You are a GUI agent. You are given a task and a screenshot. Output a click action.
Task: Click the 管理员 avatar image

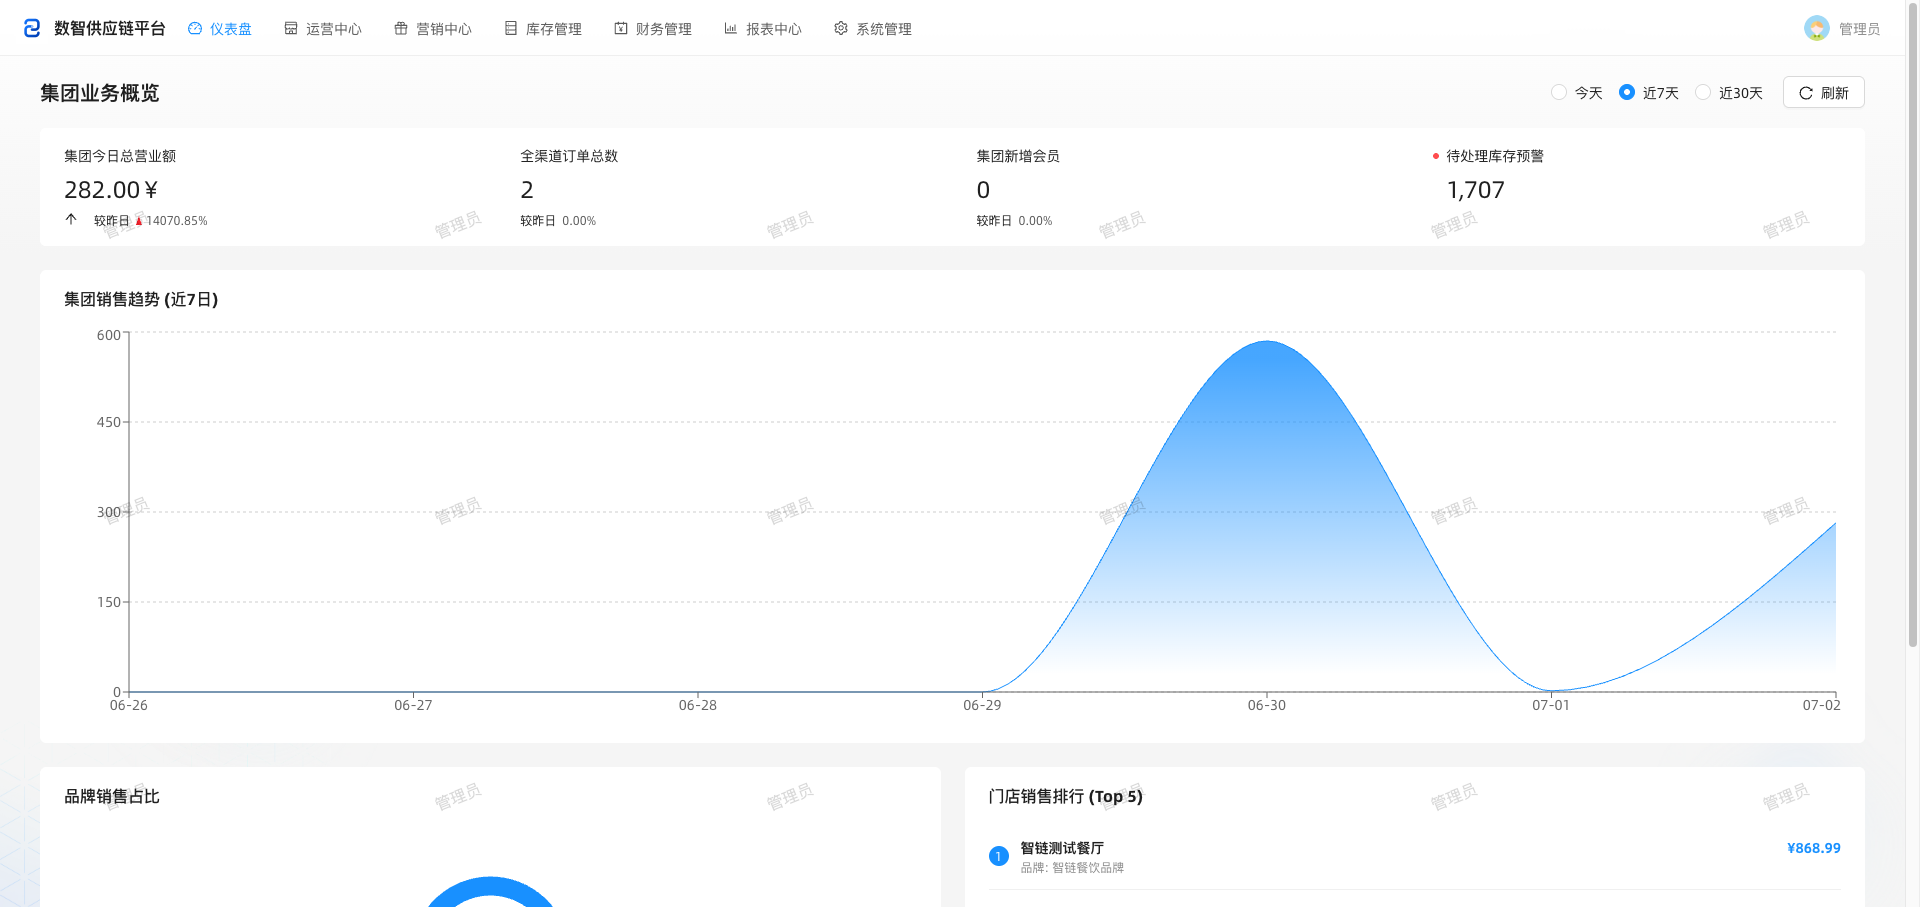1817,28
